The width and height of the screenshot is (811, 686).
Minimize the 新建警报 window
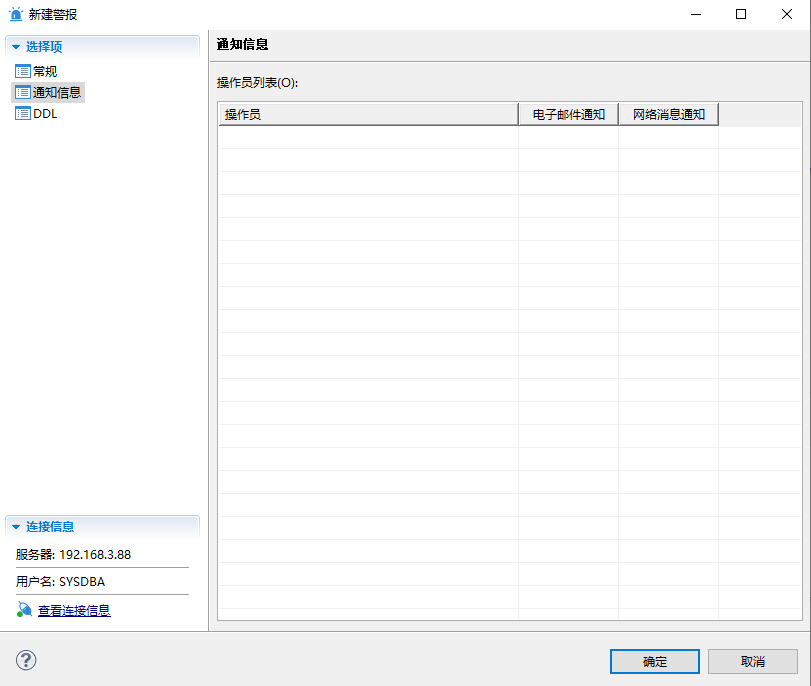click(696, 14)
